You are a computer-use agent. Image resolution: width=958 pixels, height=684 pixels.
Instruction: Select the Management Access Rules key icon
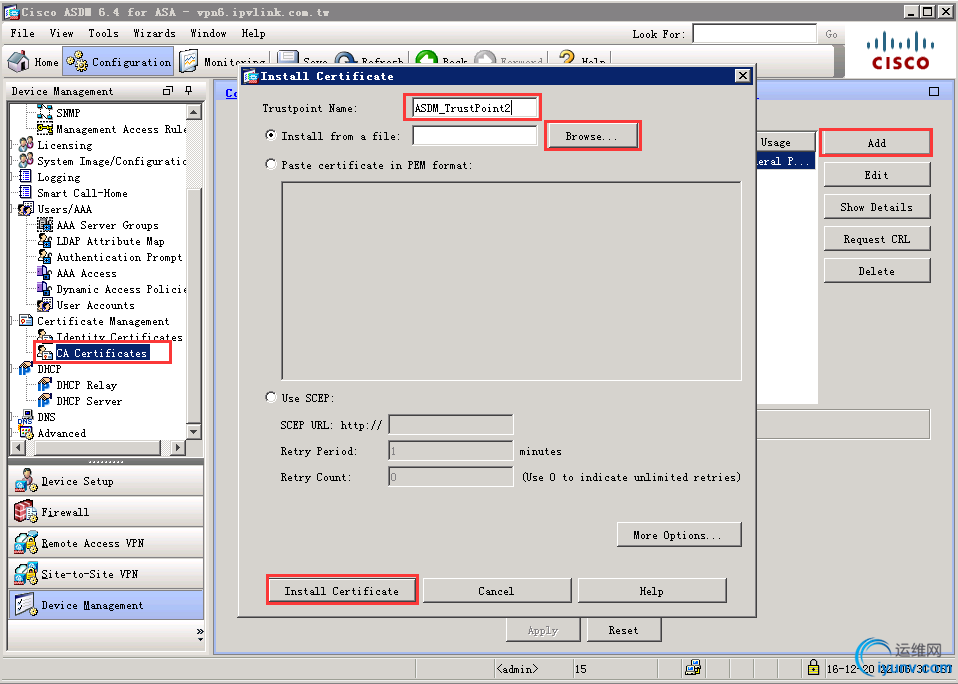coord(45,129)
